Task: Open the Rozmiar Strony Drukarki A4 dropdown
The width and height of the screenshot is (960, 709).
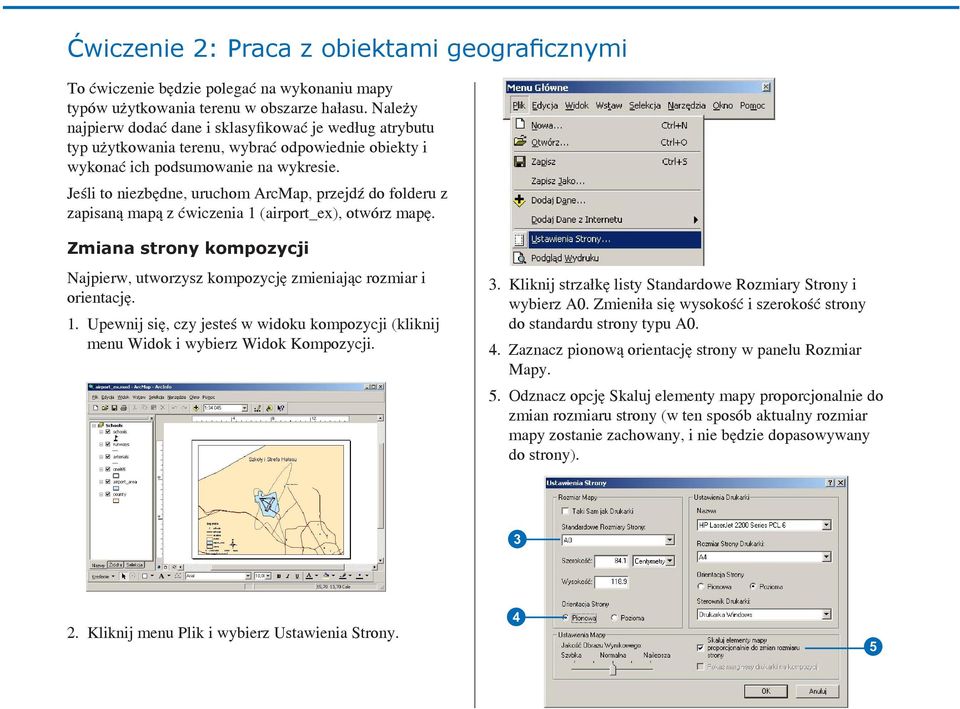Action: pos(827,557)
